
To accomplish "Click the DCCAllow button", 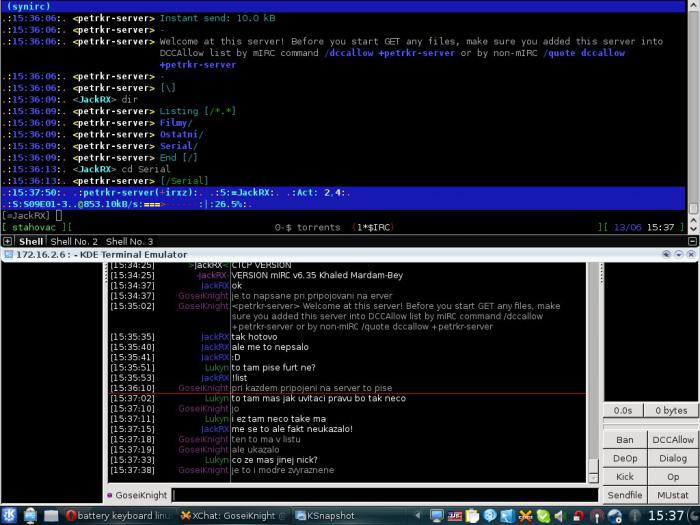I will coord(673,440).
